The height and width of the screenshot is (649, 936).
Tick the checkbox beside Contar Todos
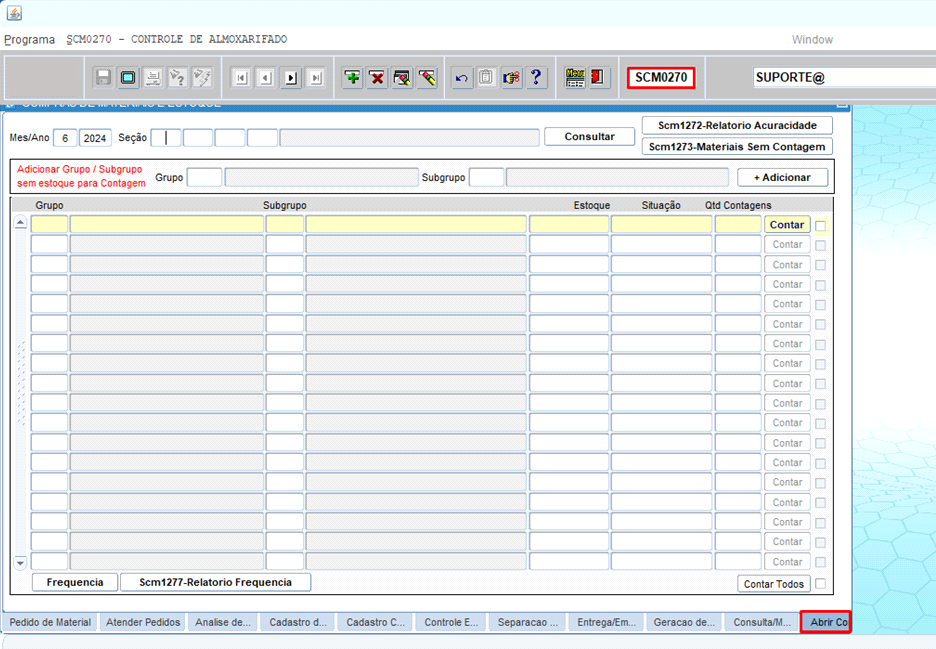[x=821, y=583]
